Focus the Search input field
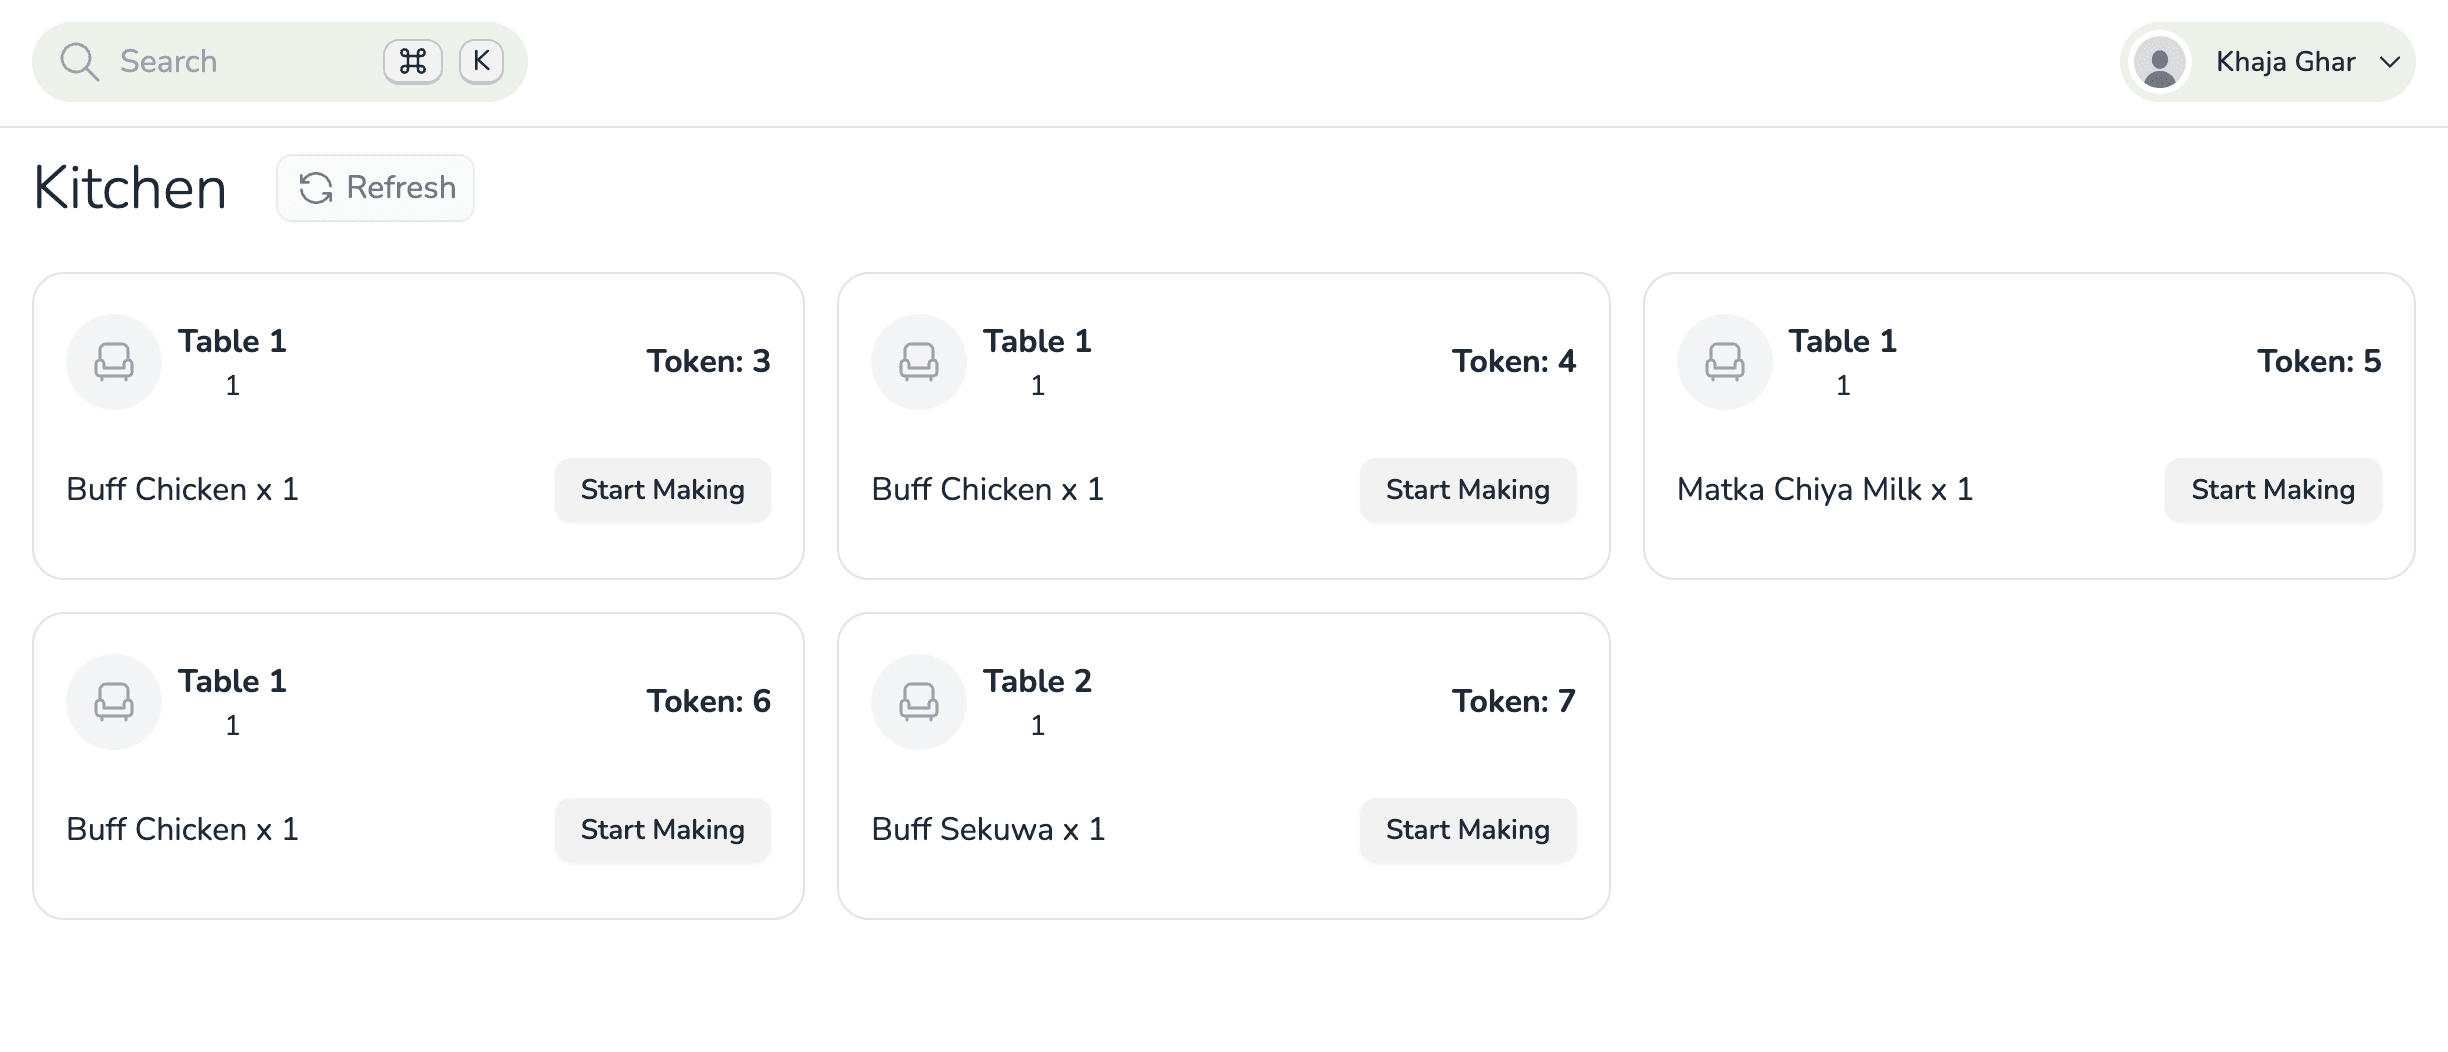This screenshot has height=1052, width=2448. click(x=240, y=62)
